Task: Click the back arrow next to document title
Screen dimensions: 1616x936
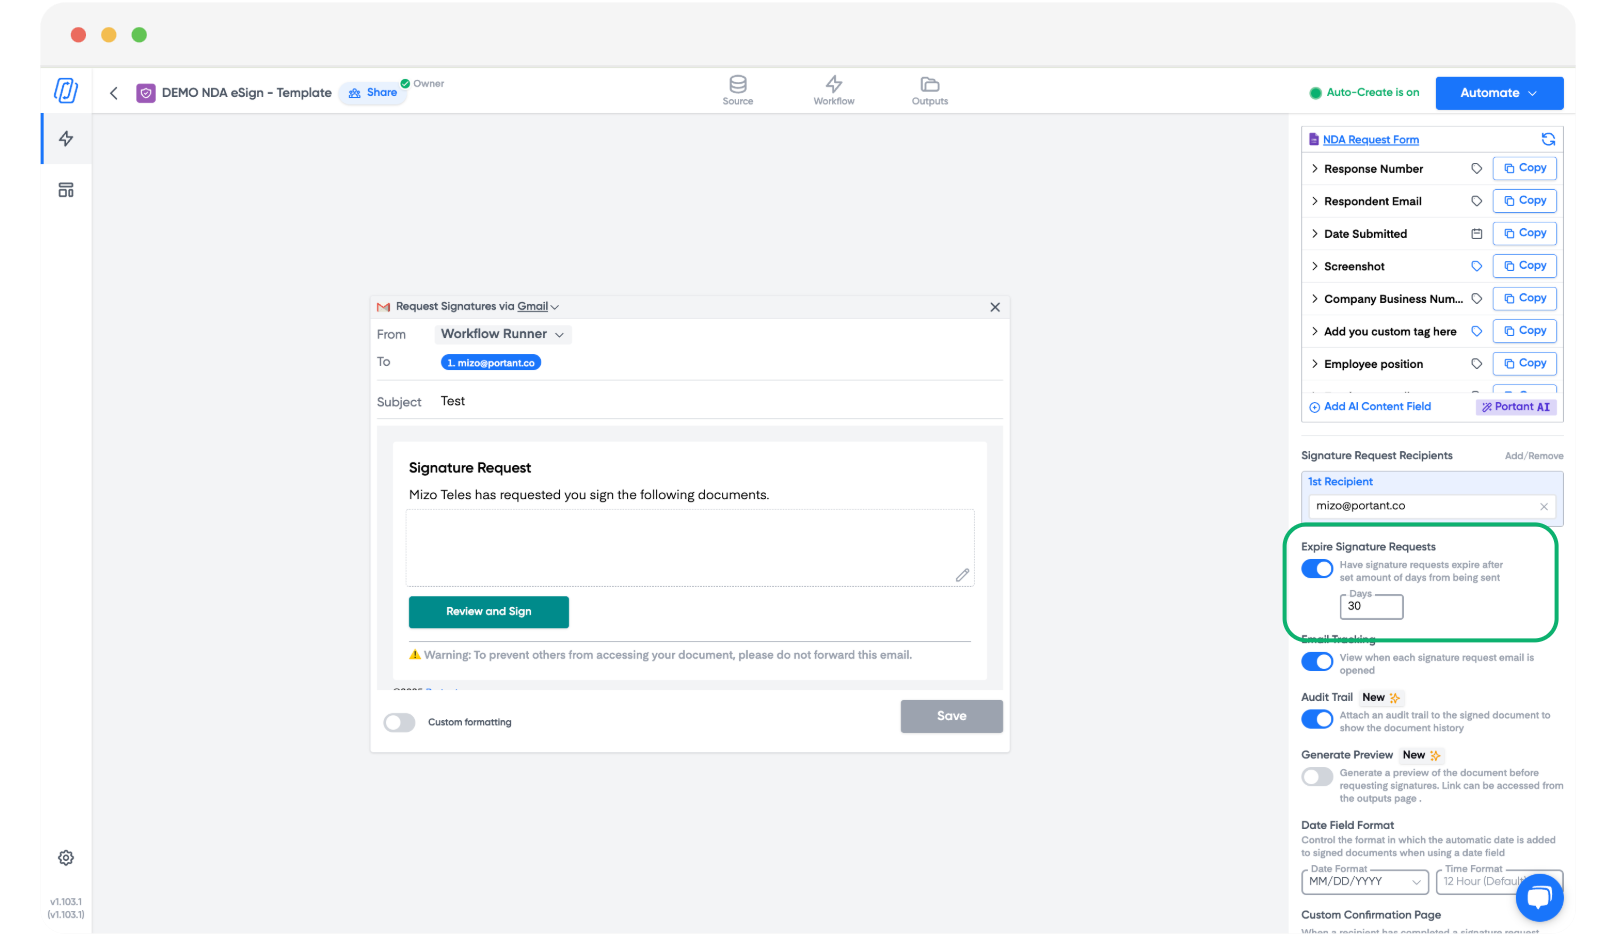Action: pos(114,93)
